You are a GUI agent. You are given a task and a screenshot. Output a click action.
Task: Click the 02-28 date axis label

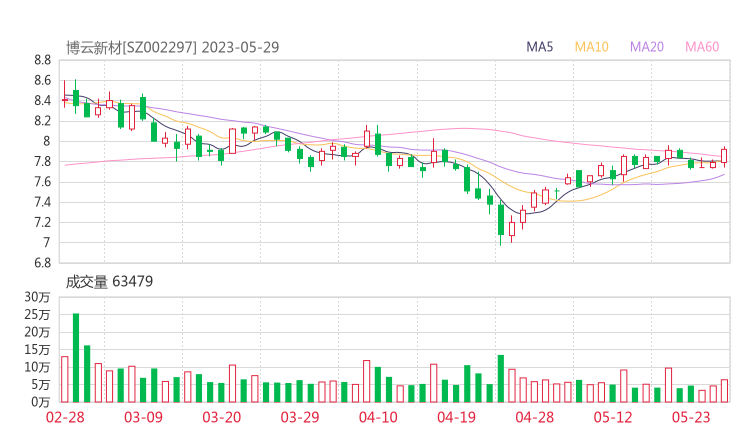coord(65,417)
